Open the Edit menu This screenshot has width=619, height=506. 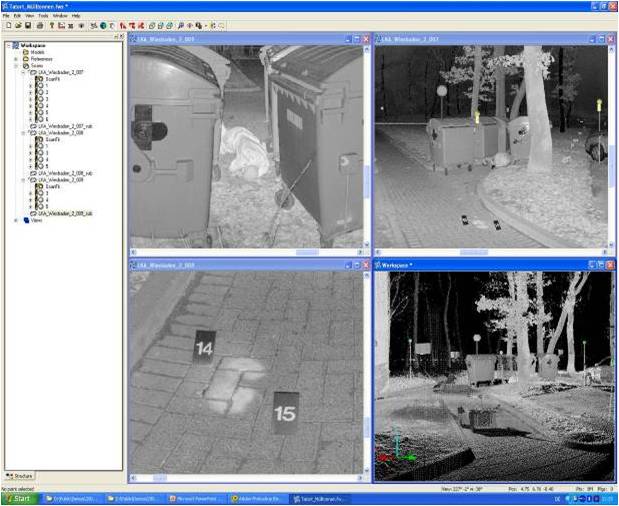coord(17,16)
